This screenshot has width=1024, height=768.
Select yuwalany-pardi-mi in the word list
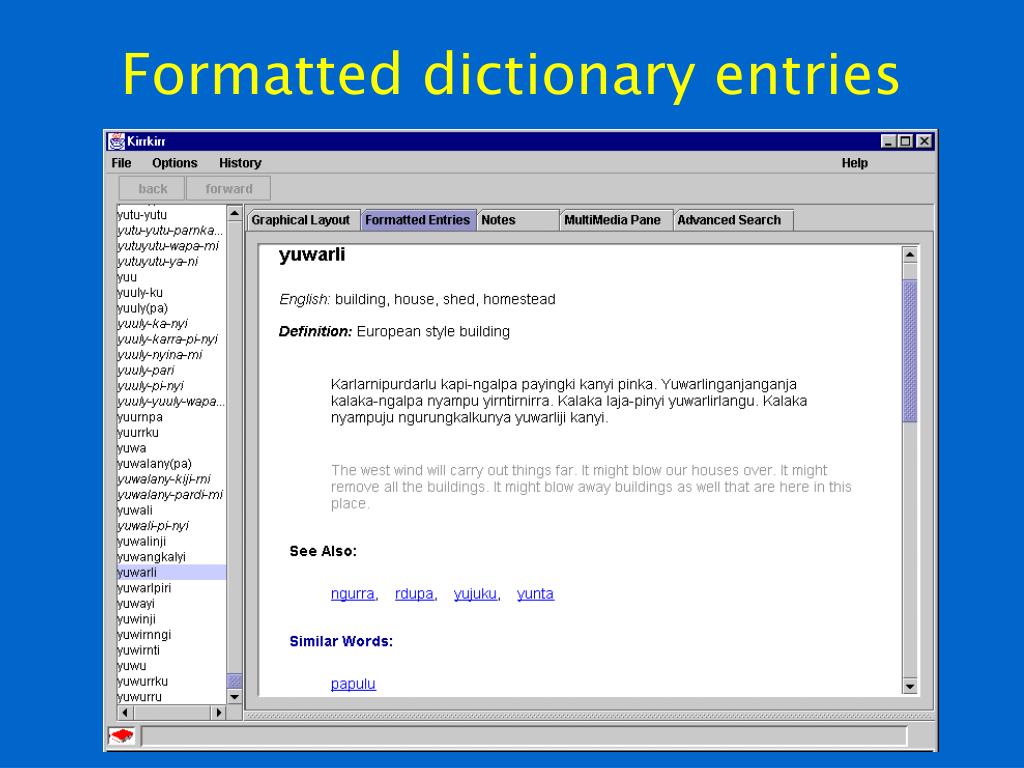click(x=171, y=494)
